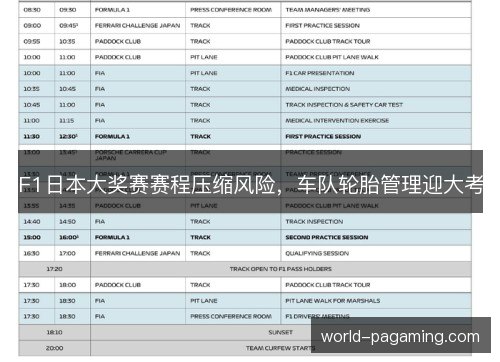Select TRACK INSPECTION & SAFETY CAR TEST
Screen dimensions: 500x362
(344, 105)
